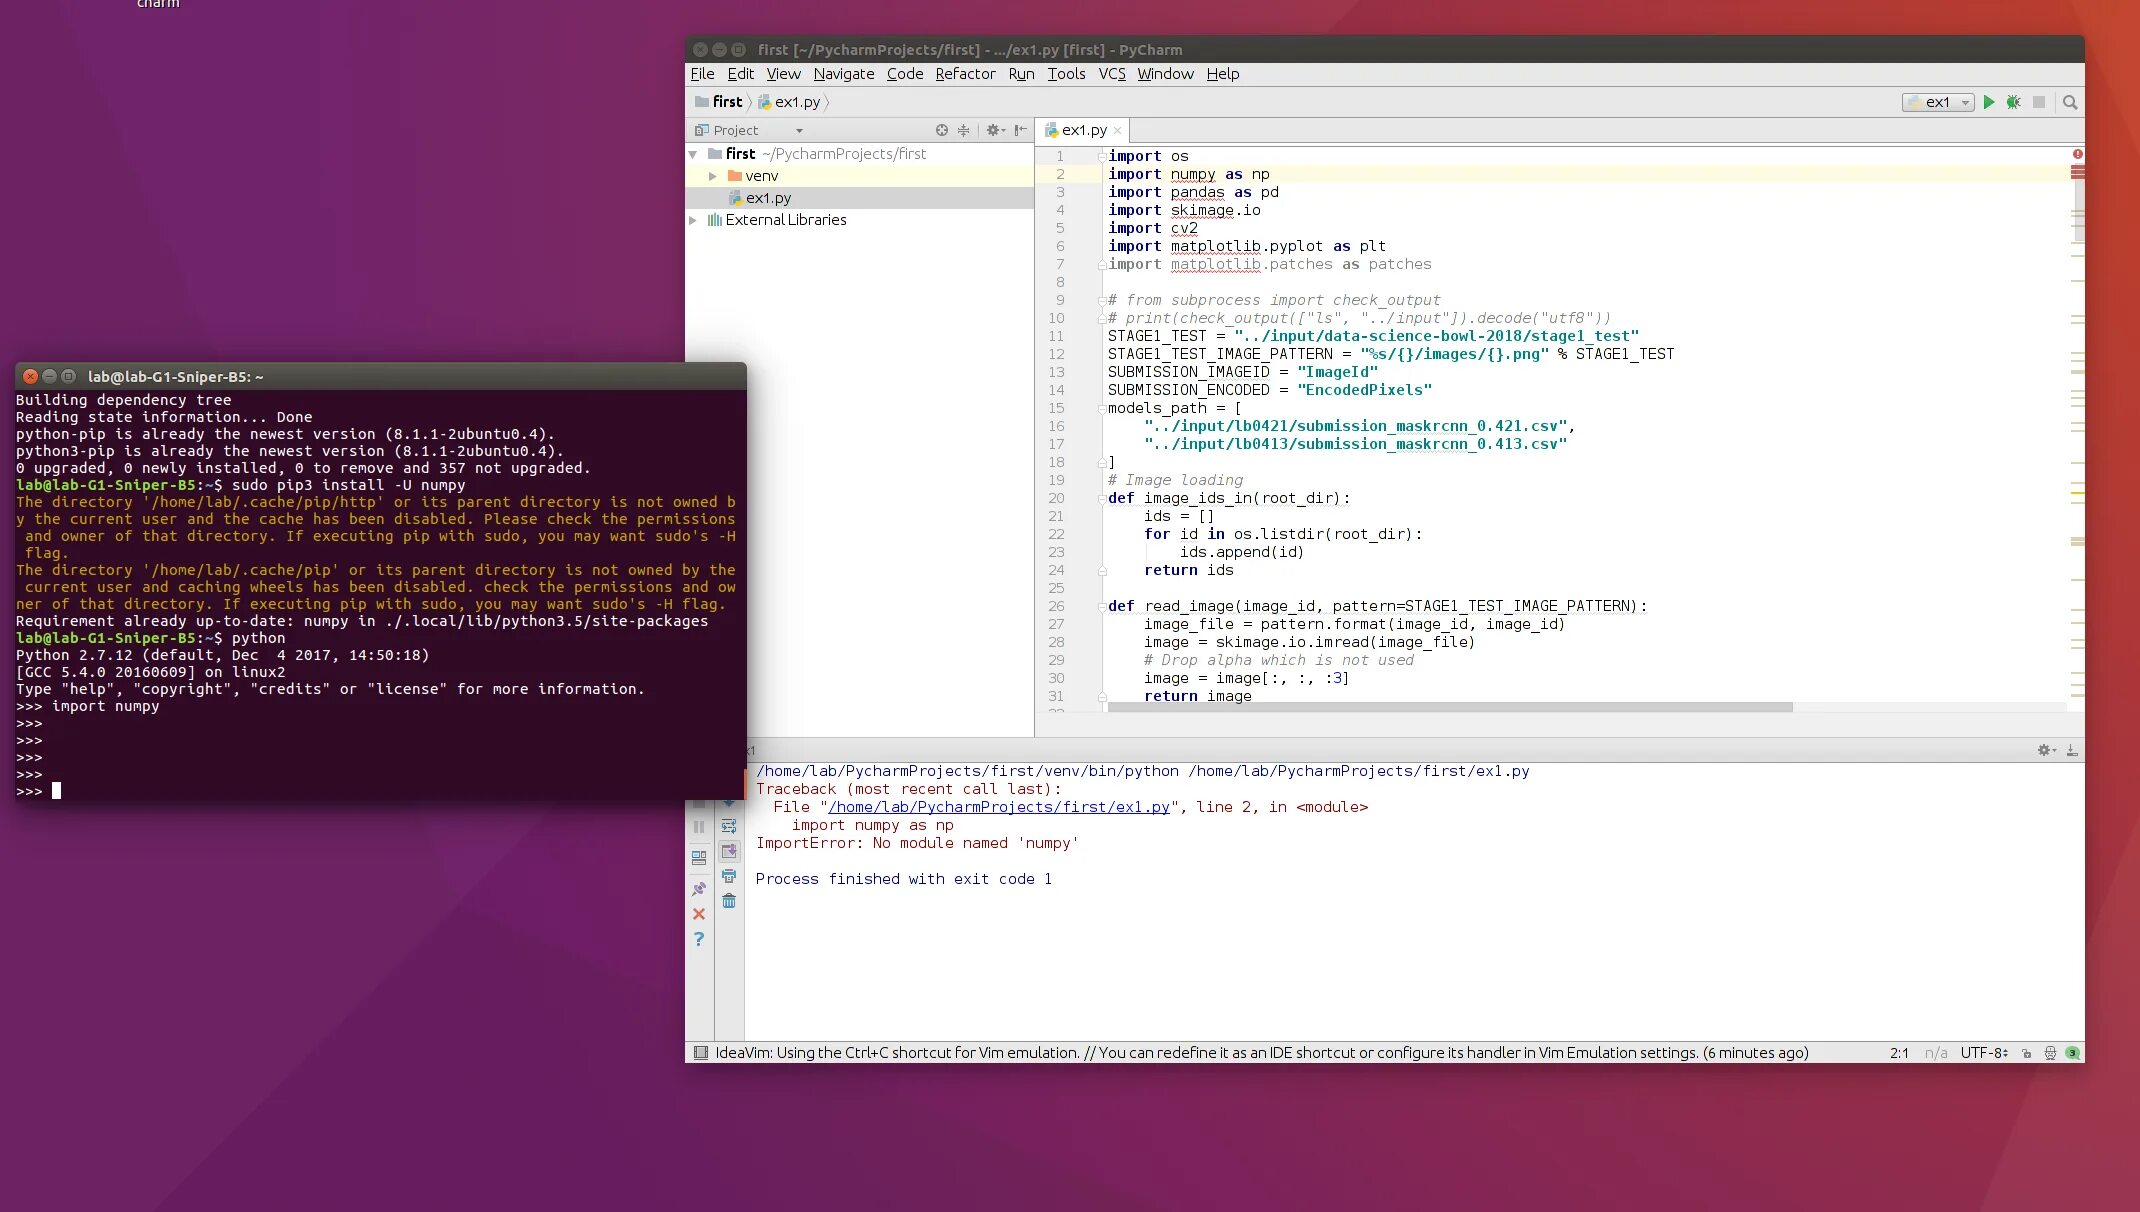
Task: Click the clear-all trash icon in Run panel
Action: (x=729, y=901)
